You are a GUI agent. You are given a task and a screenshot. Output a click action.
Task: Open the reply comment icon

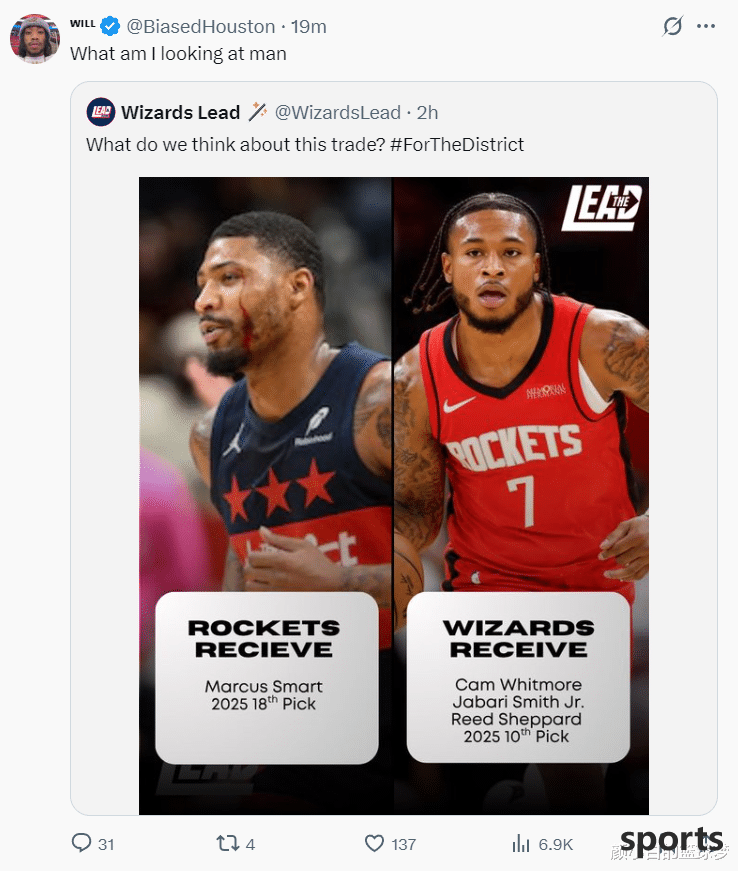(81, 843)
